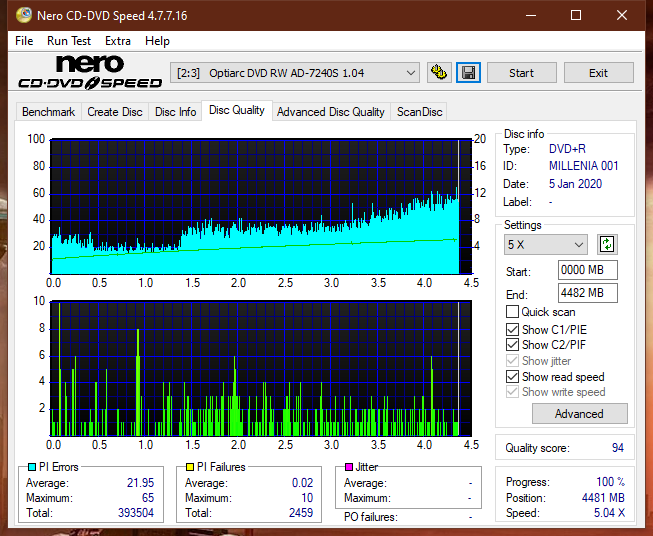Click the End position field 4482 MB

588,293
